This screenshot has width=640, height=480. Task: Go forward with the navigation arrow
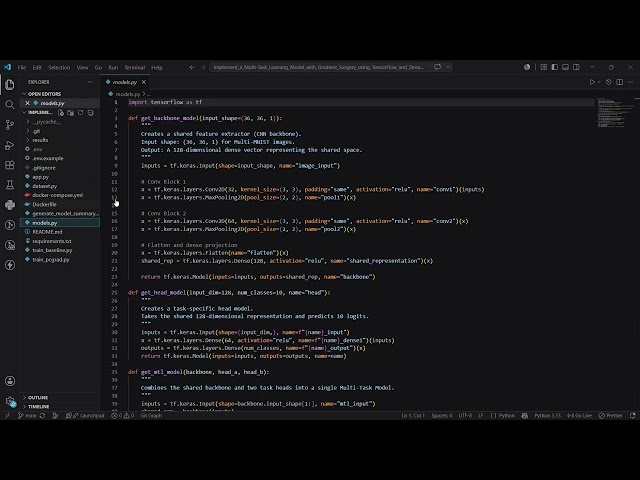point(203,67)
